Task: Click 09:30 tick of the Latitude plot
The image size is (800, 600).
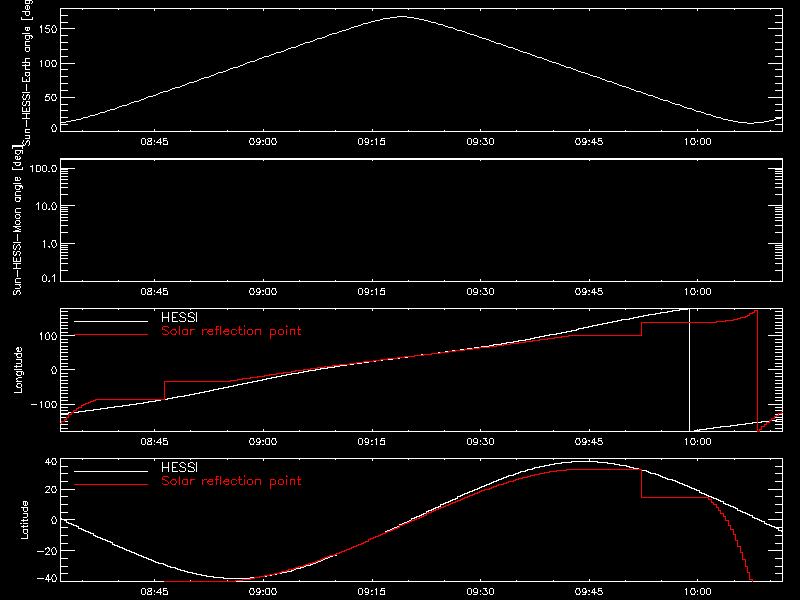Action: [480, 592]
